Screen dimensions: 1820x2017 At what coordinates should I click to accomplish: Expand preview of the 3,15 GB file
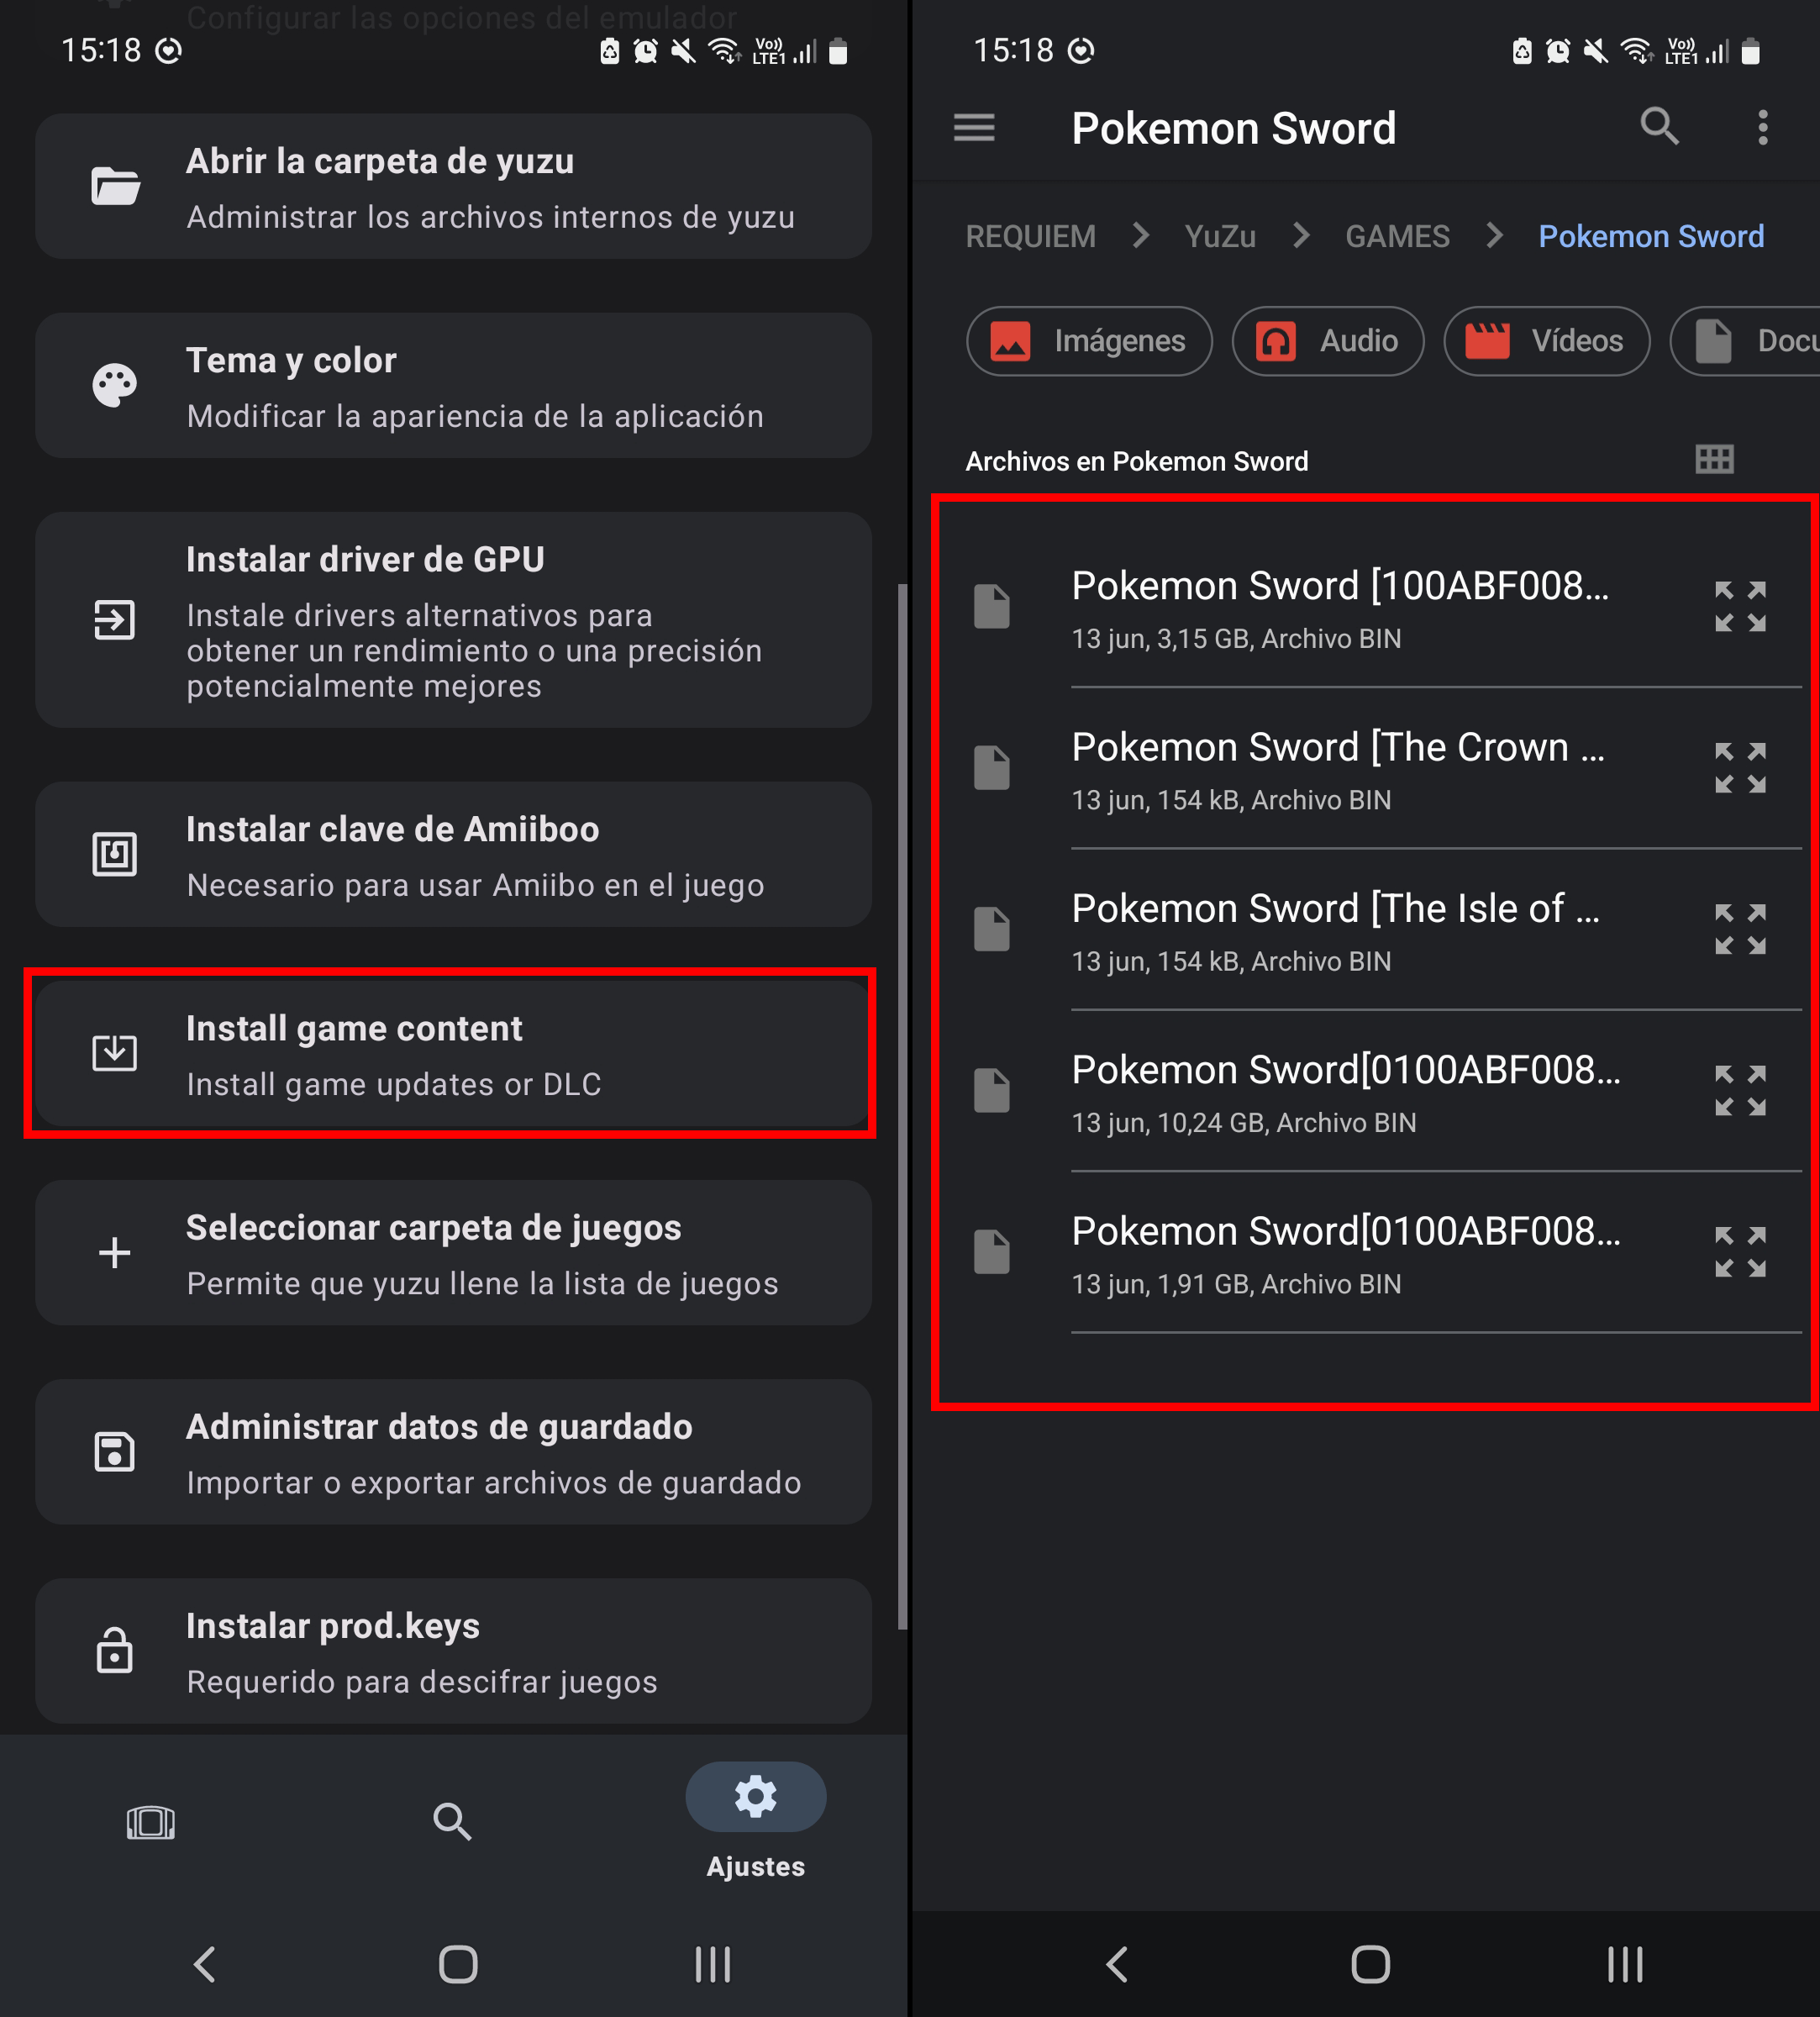[x=1740, y=606]
